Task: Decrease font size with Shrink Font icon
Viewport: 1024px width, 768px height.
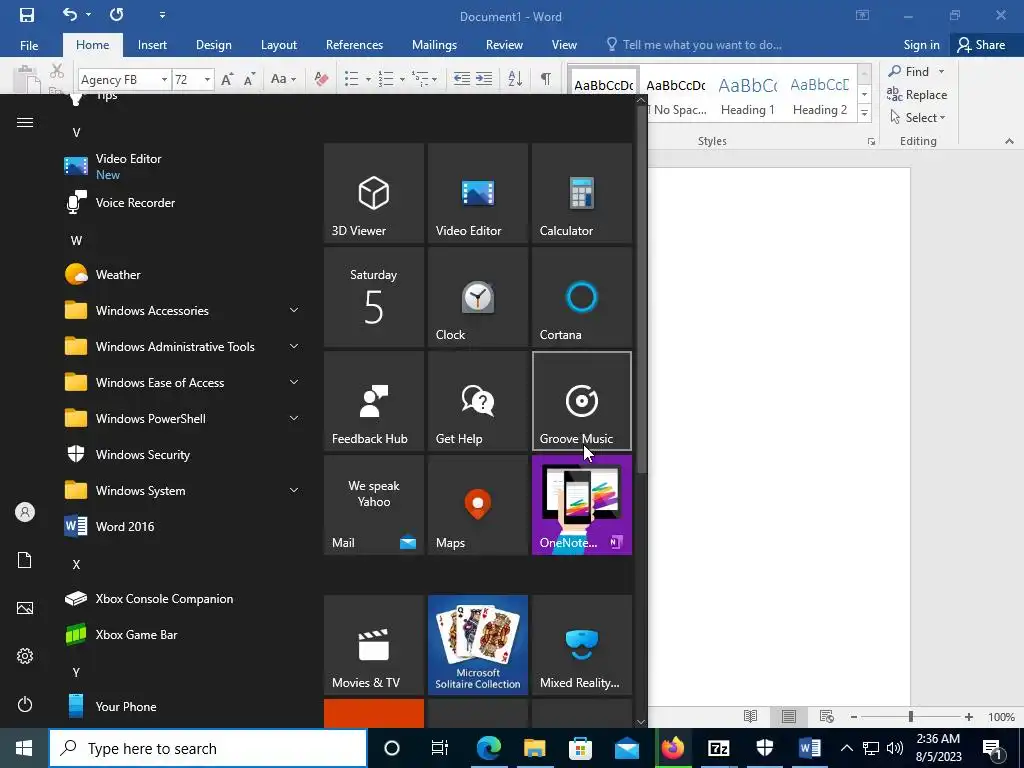Action: pyautogui.click(x=249, y=79)
